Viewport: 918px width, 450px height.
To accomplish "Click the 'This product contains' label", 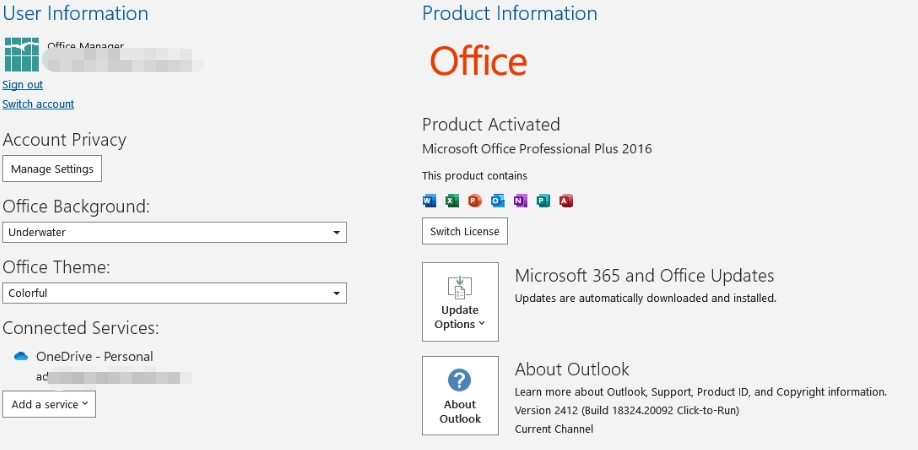I will [475, 176].
